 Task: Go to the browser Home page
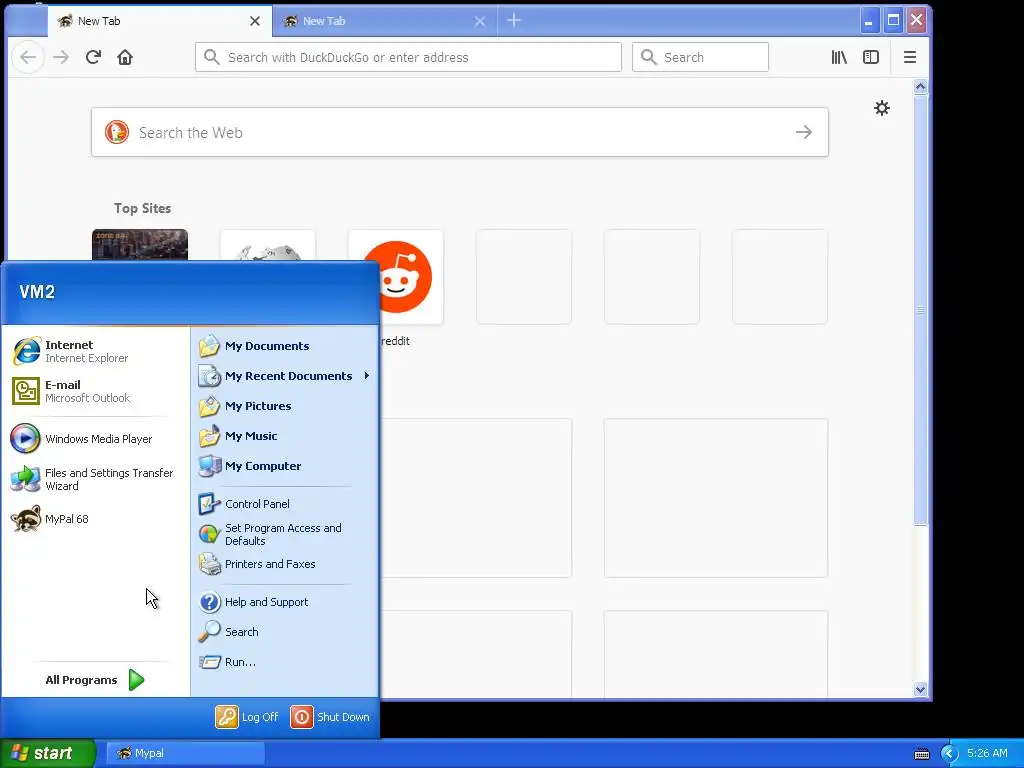(125, 57)
